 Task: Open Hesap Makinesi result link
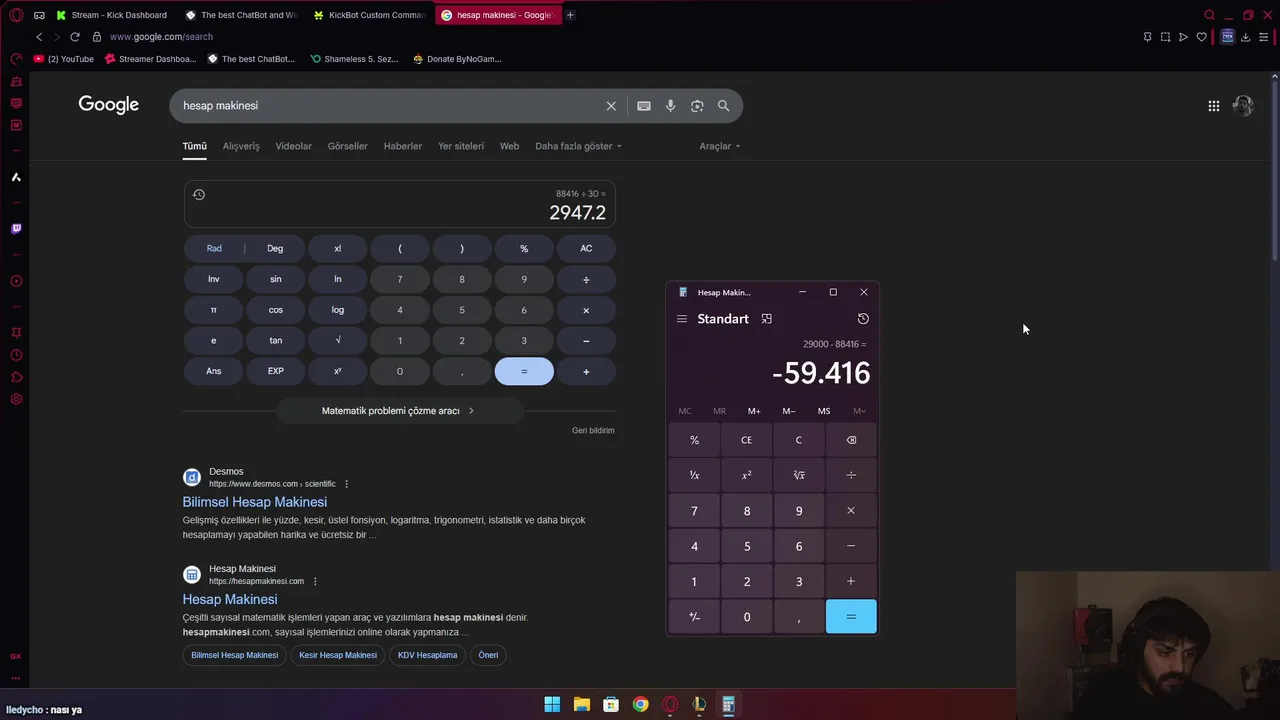tap(230, 599)
